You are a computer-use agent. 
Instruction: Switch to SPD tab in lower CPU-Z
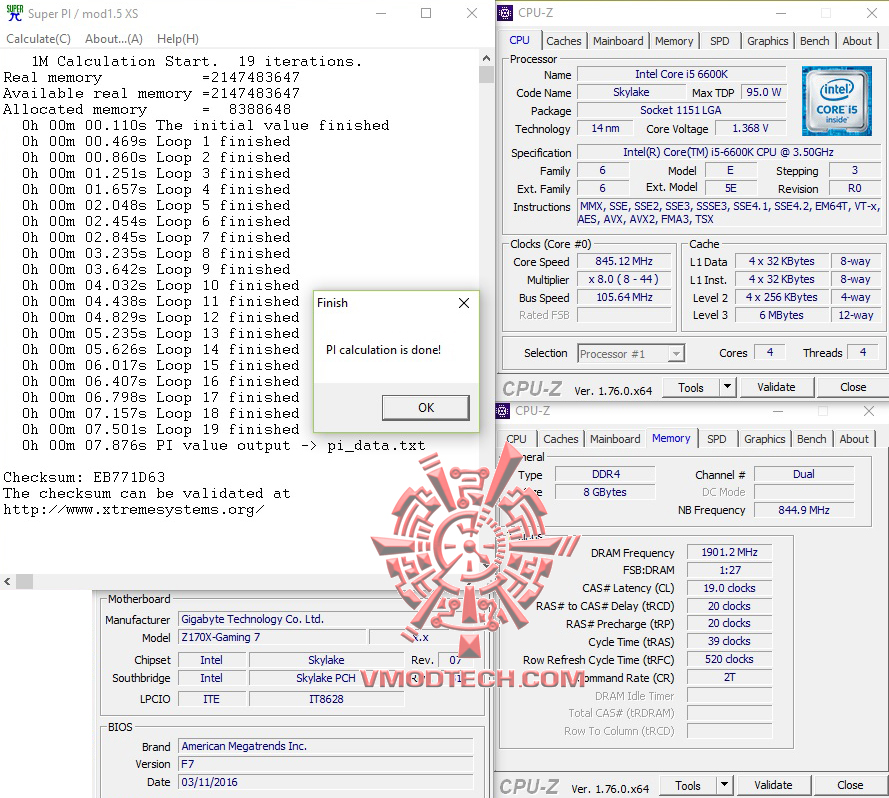tap(717, 439)
